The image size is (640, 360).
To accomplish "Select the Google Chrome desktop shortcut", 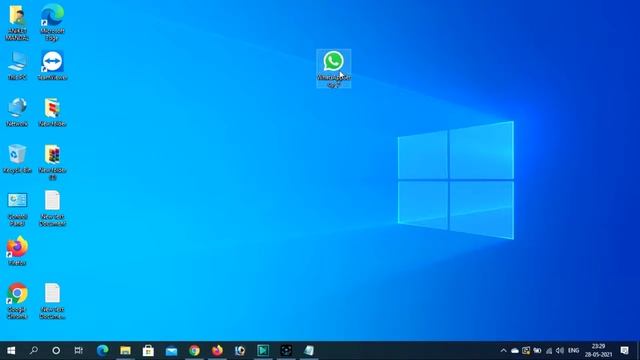I will coord(17,301).
